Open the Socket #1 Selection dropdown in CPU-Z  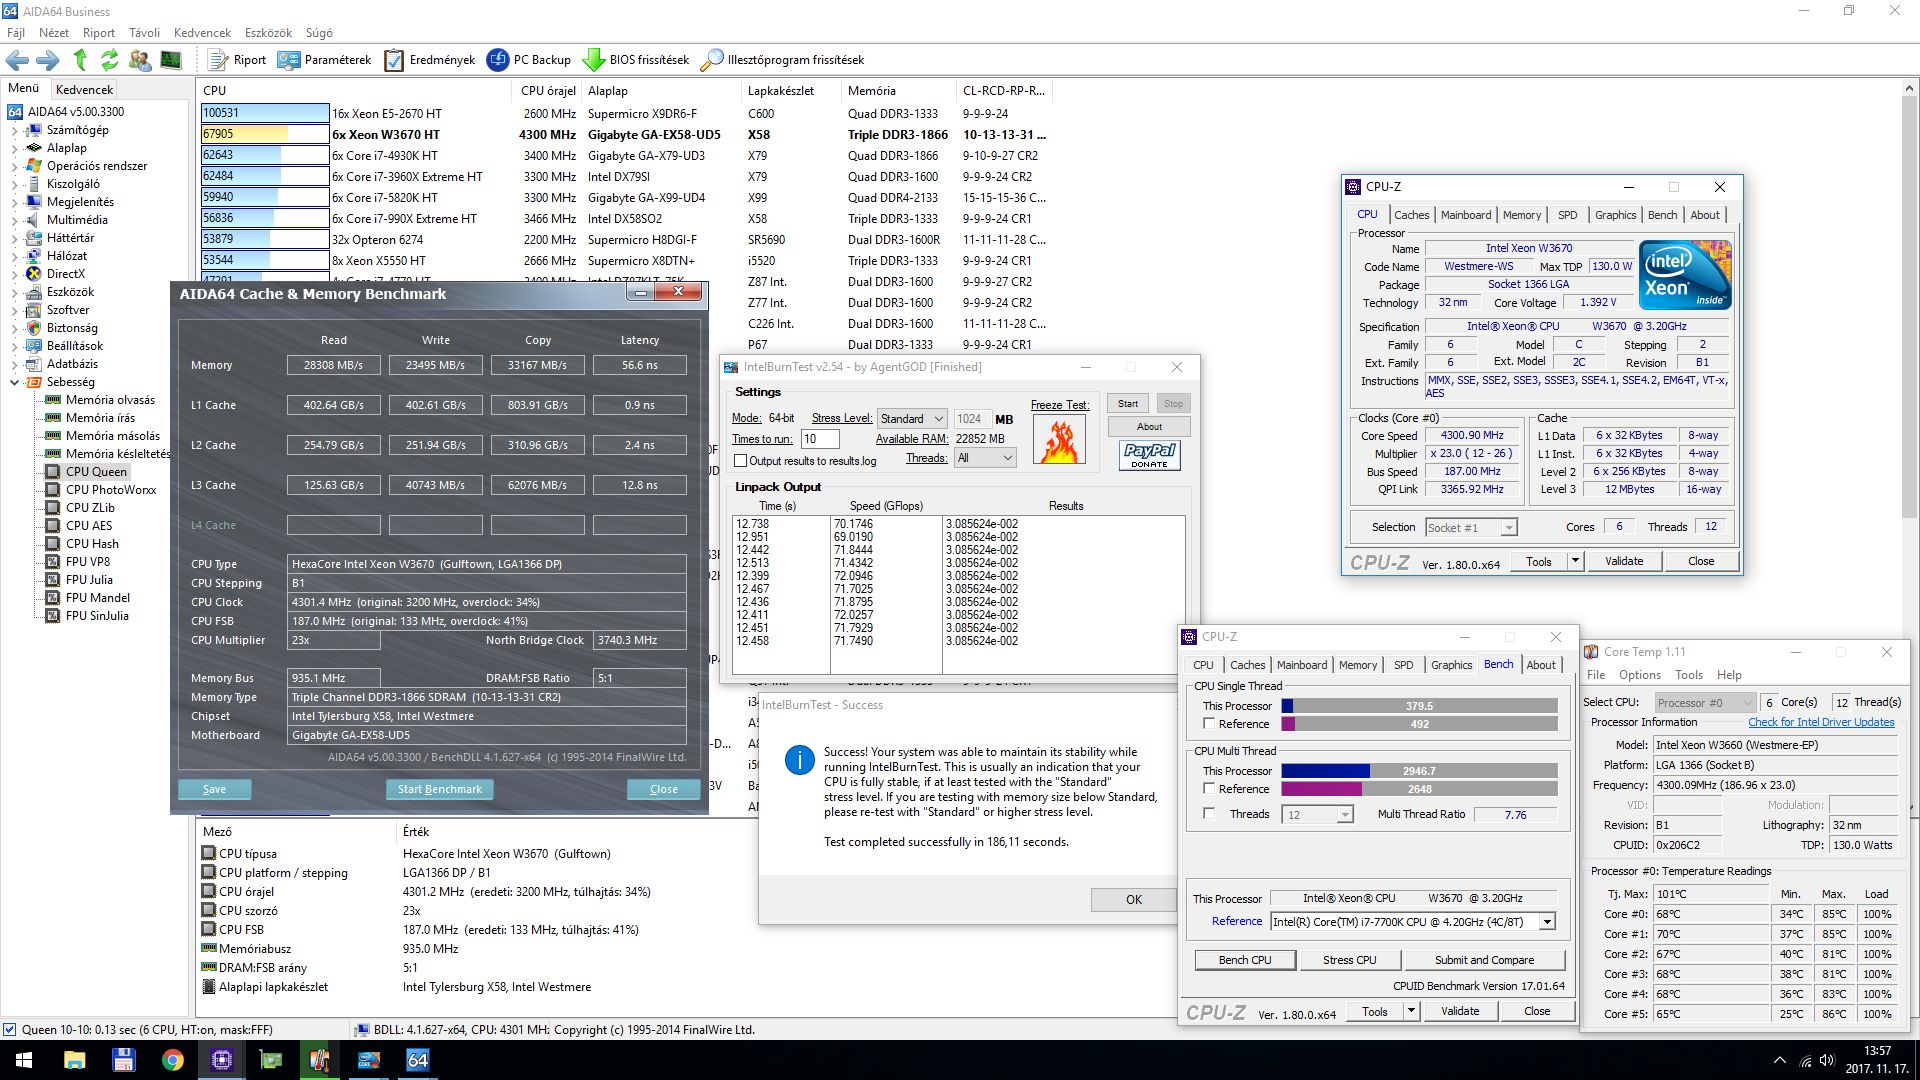[1470, 527]
